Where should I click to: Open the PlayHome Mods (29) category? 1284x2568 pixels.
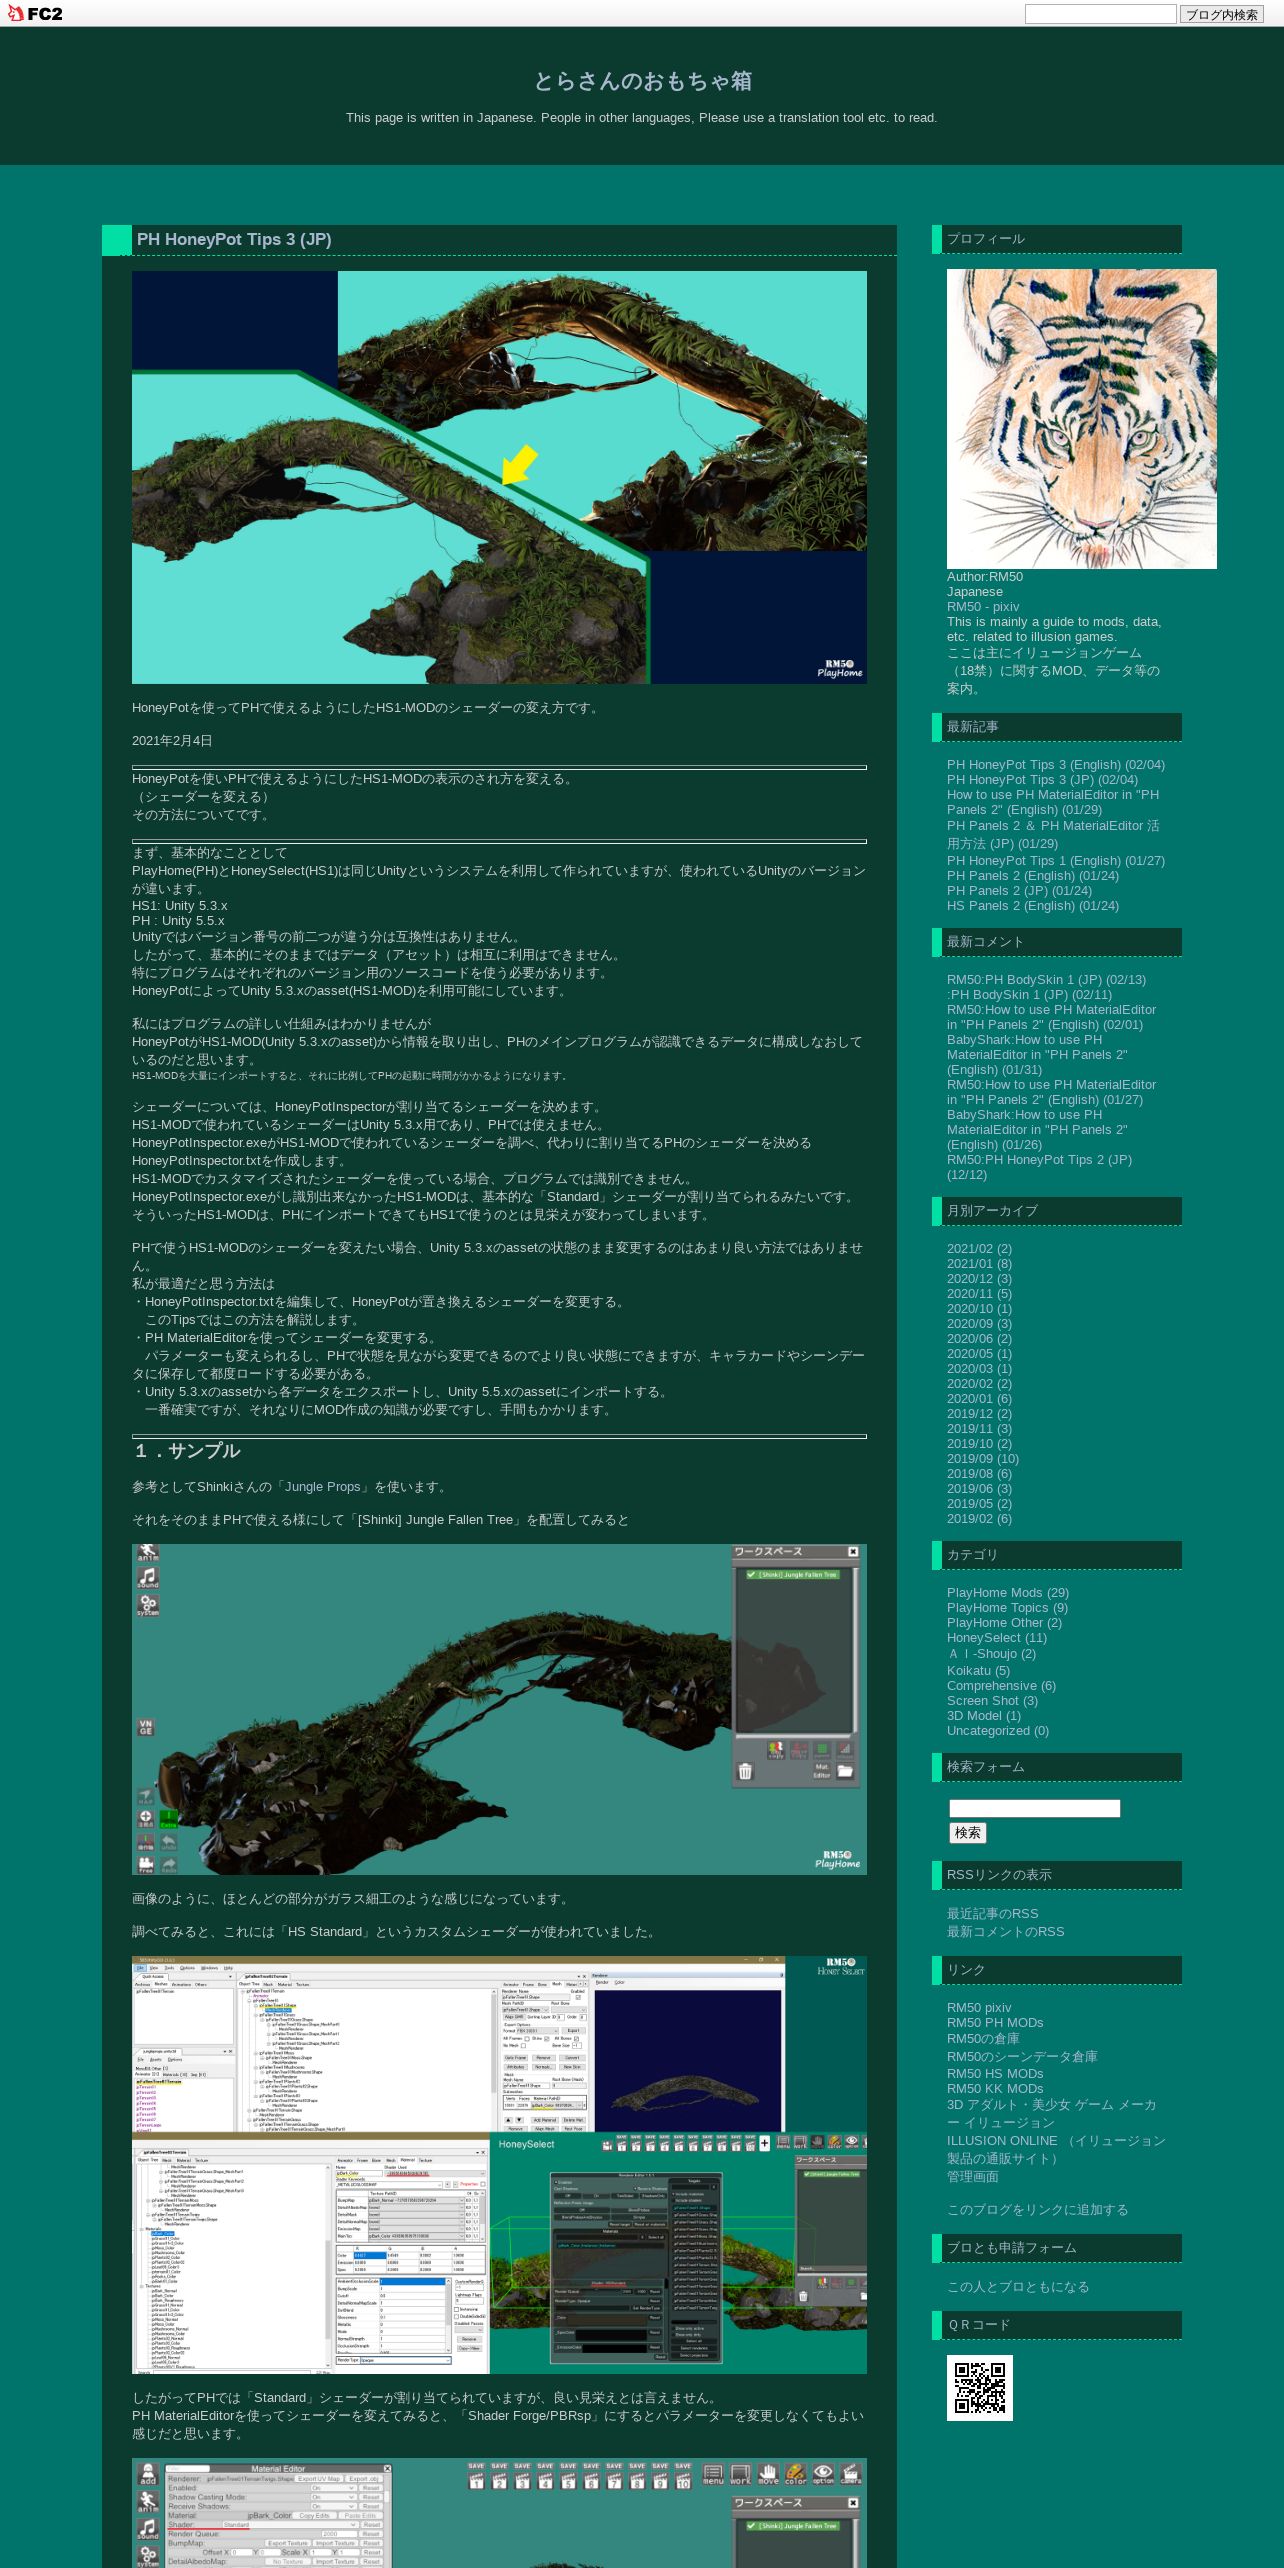1008,1592
